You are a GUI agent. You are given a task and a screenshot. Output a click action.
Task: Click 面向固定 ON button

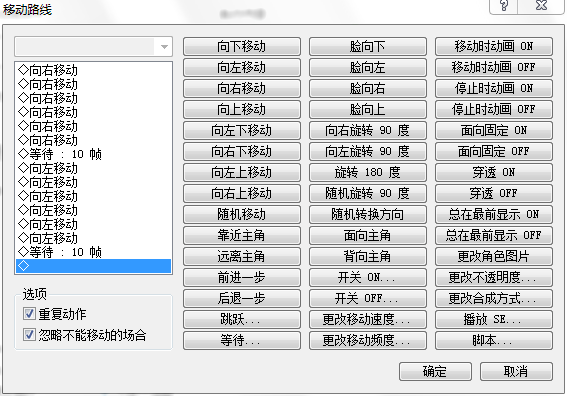click(x=494, y=130)
